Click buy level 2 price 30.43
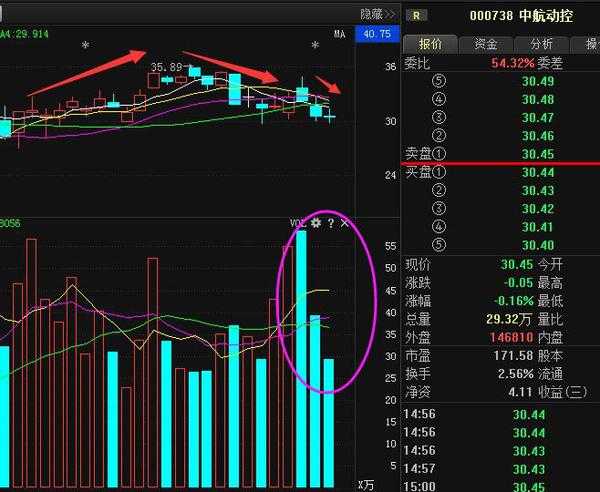 coord(538,191)
